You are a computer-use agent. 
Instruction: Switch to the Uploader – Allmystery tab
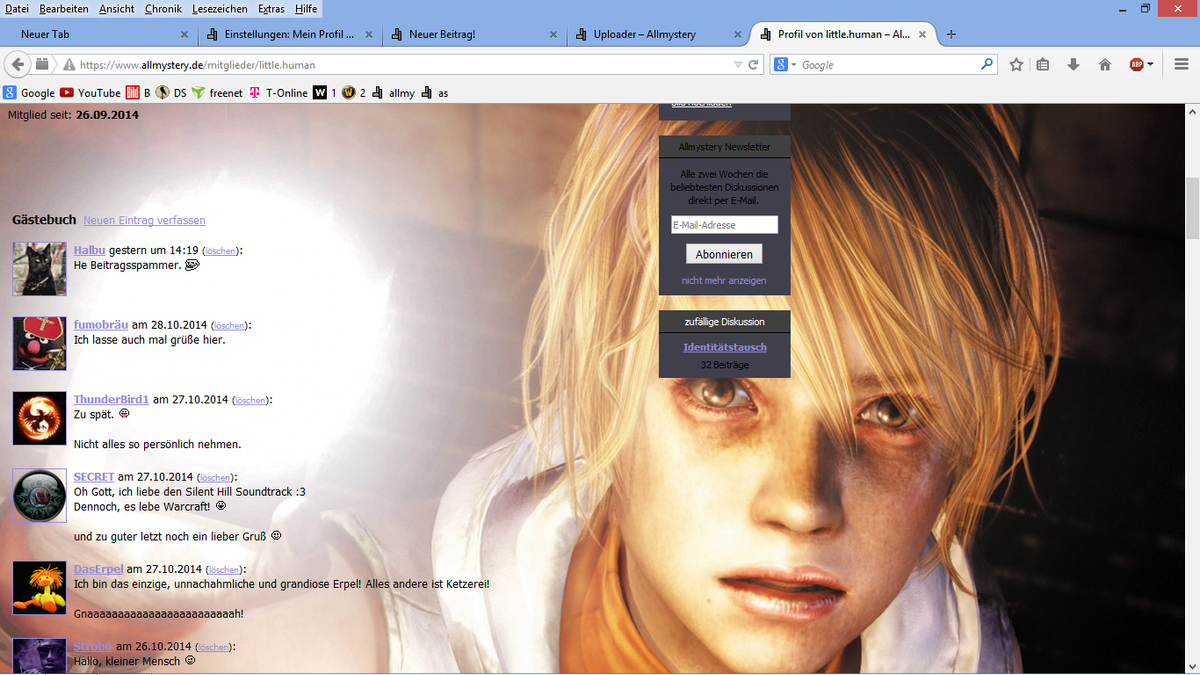click(x=659, y=34)
